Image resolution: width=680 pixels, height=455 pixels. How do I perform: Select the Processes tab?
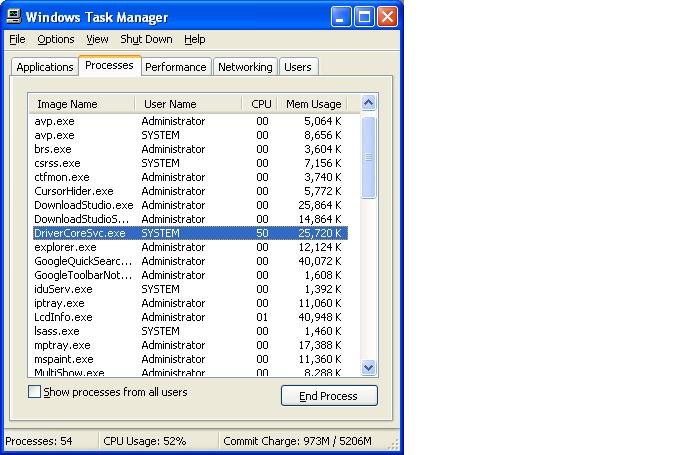click(x=109, y=65)
